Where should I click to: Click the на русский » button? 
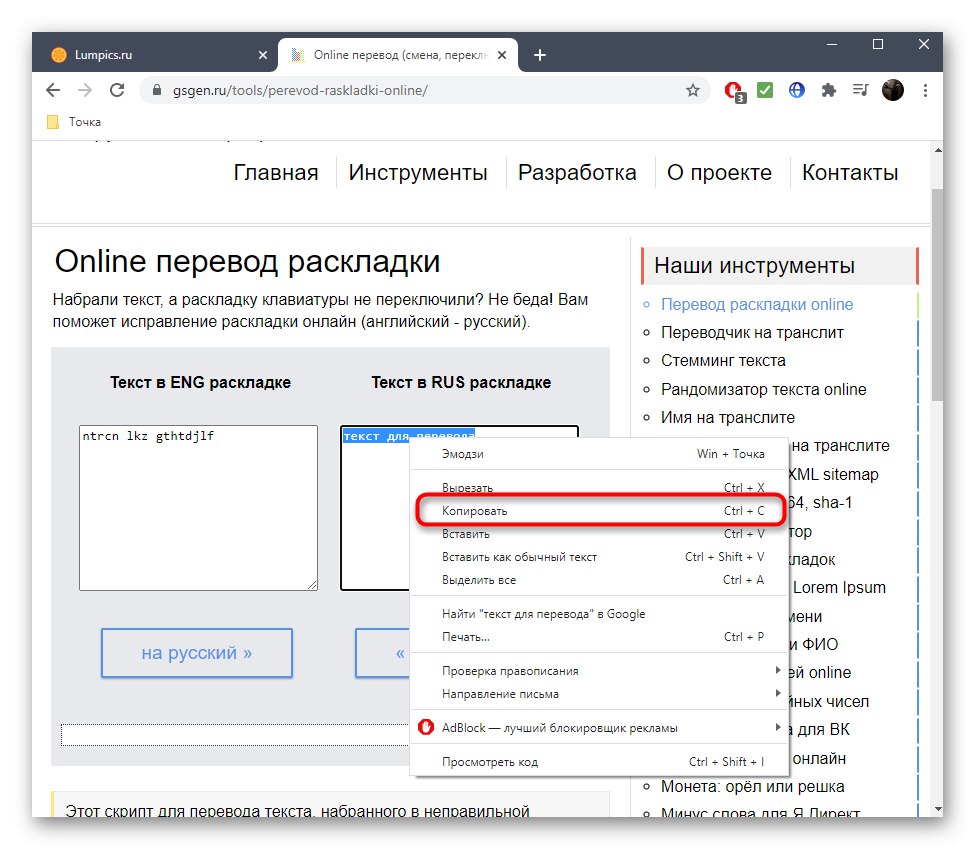pos(196,652)
